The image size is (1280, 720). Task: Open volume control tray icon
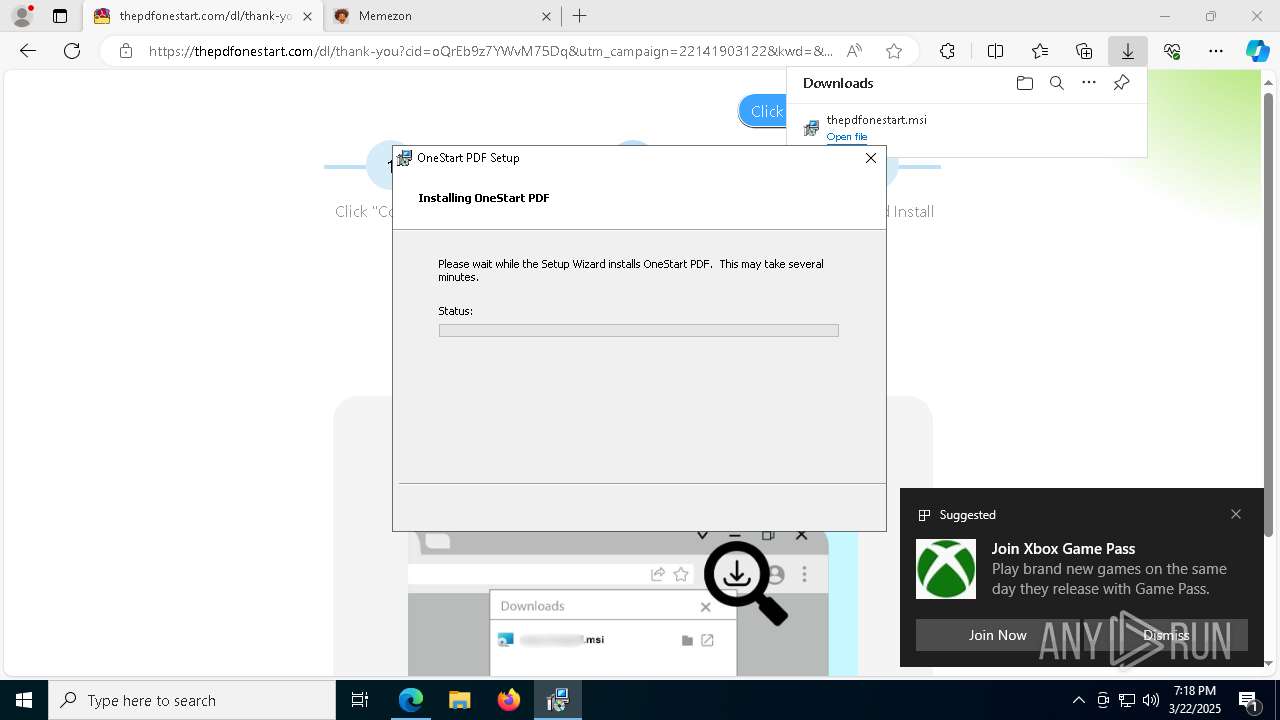click(x=1151, y=700)
